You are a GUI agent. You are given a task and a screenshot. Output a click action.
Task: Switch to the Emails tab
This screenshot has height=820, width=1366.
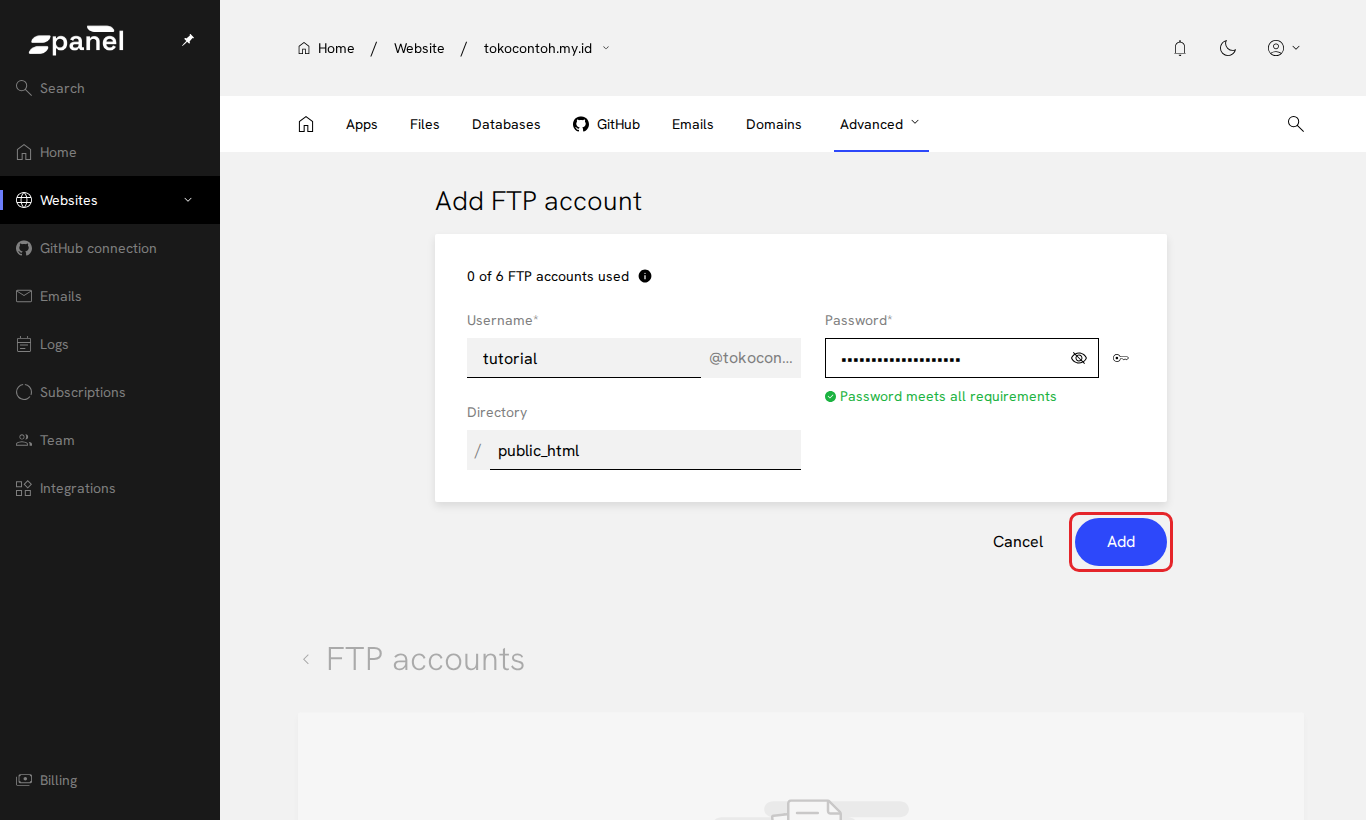(693, 124)
